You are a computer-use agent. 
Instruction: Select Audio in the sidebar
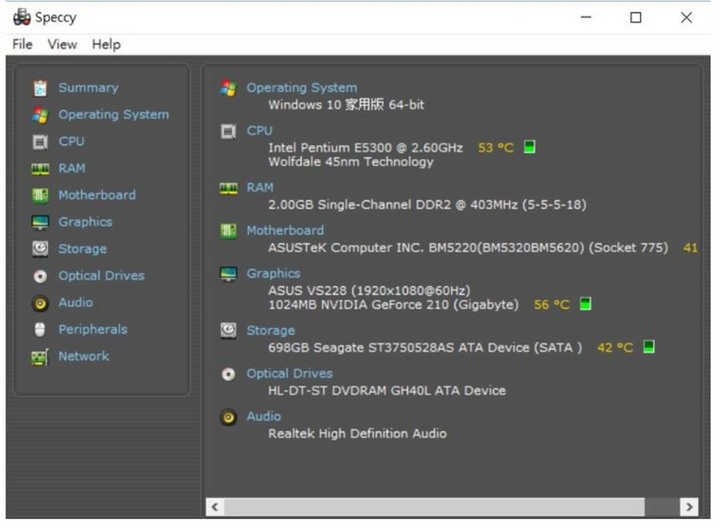coord(75,302)
